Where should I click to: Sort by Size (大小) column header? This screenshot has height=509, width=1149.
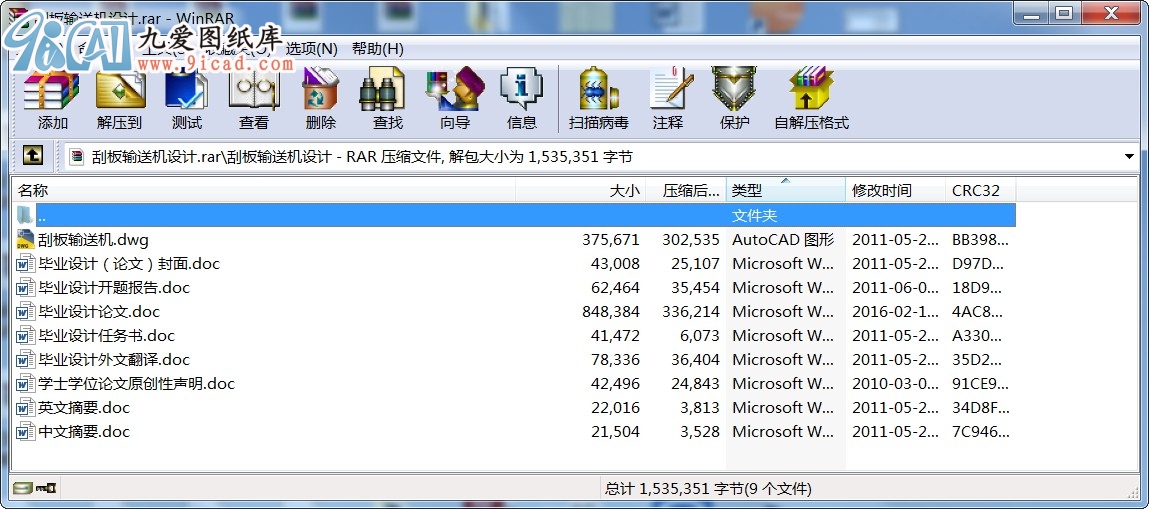(x=624, y=190)
